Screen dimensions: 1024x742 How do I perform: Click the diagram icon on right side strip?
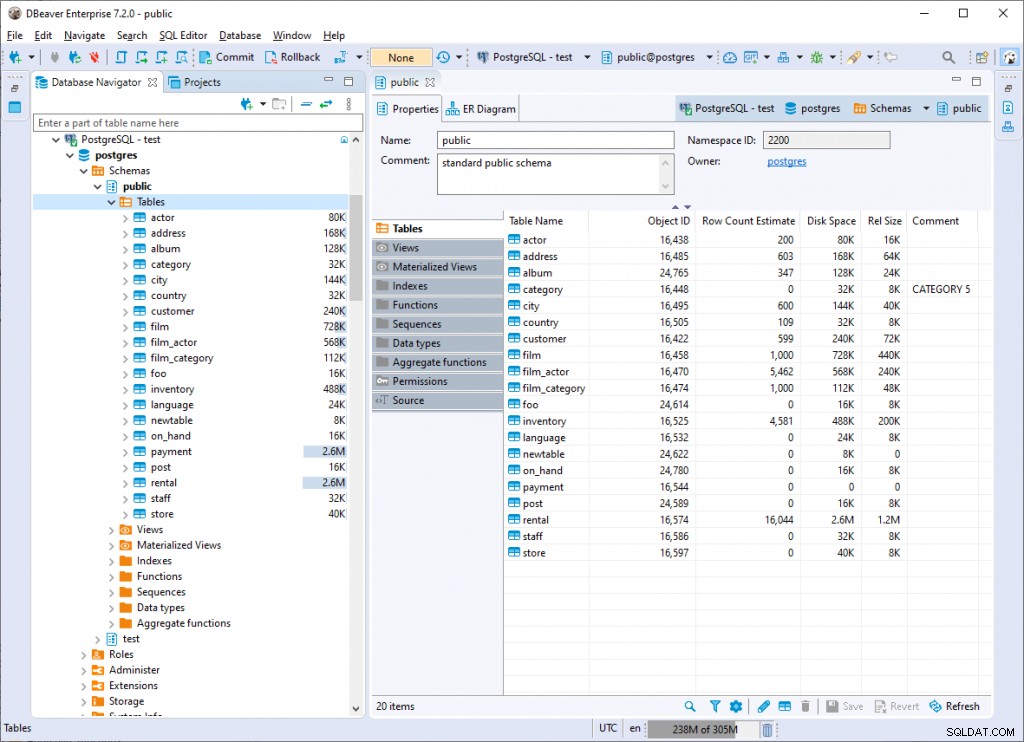(x=1008, y=126)
